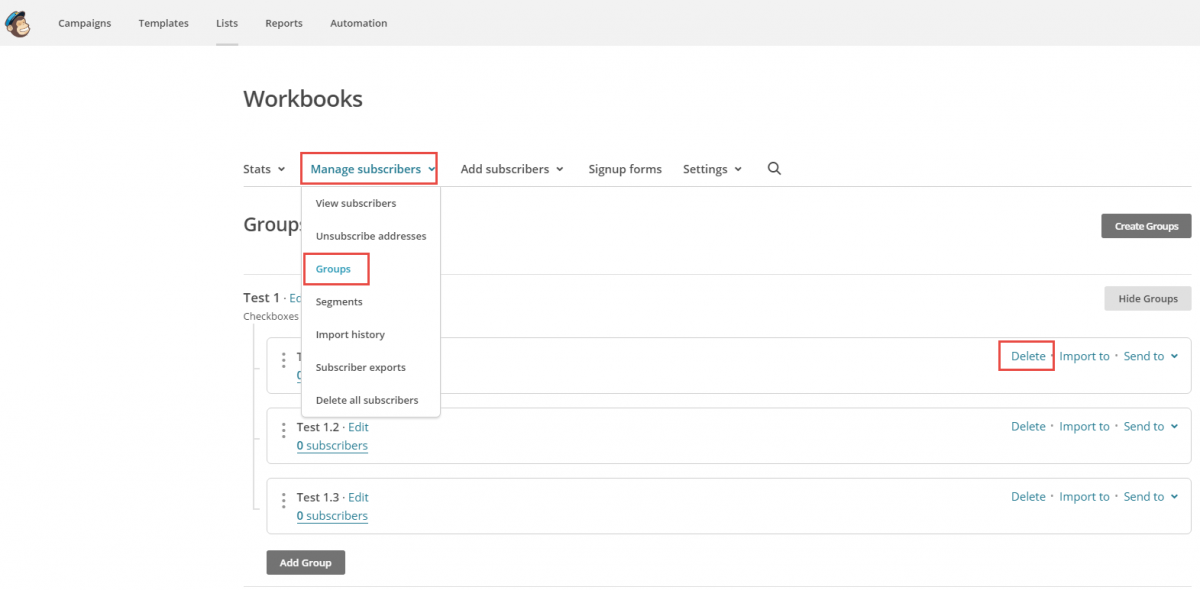Select Delete all subscribers option
1200x590 pixels.
tap(367, 401)
